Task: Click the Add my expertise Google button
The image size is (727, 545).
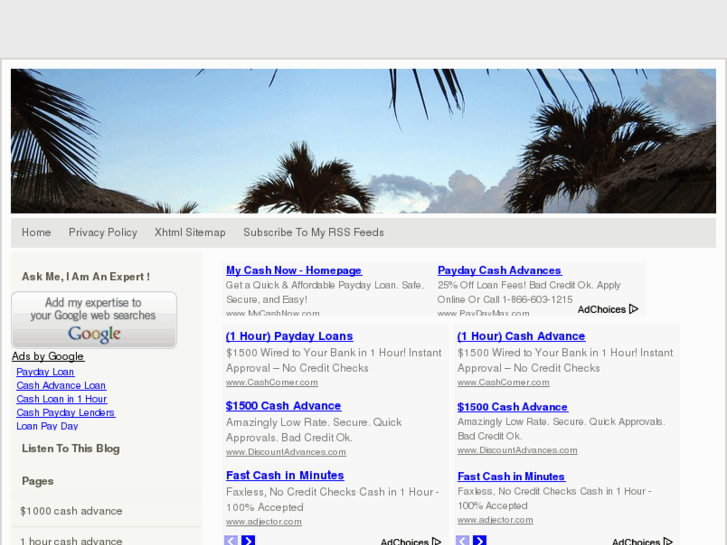Action: [94, 320]
